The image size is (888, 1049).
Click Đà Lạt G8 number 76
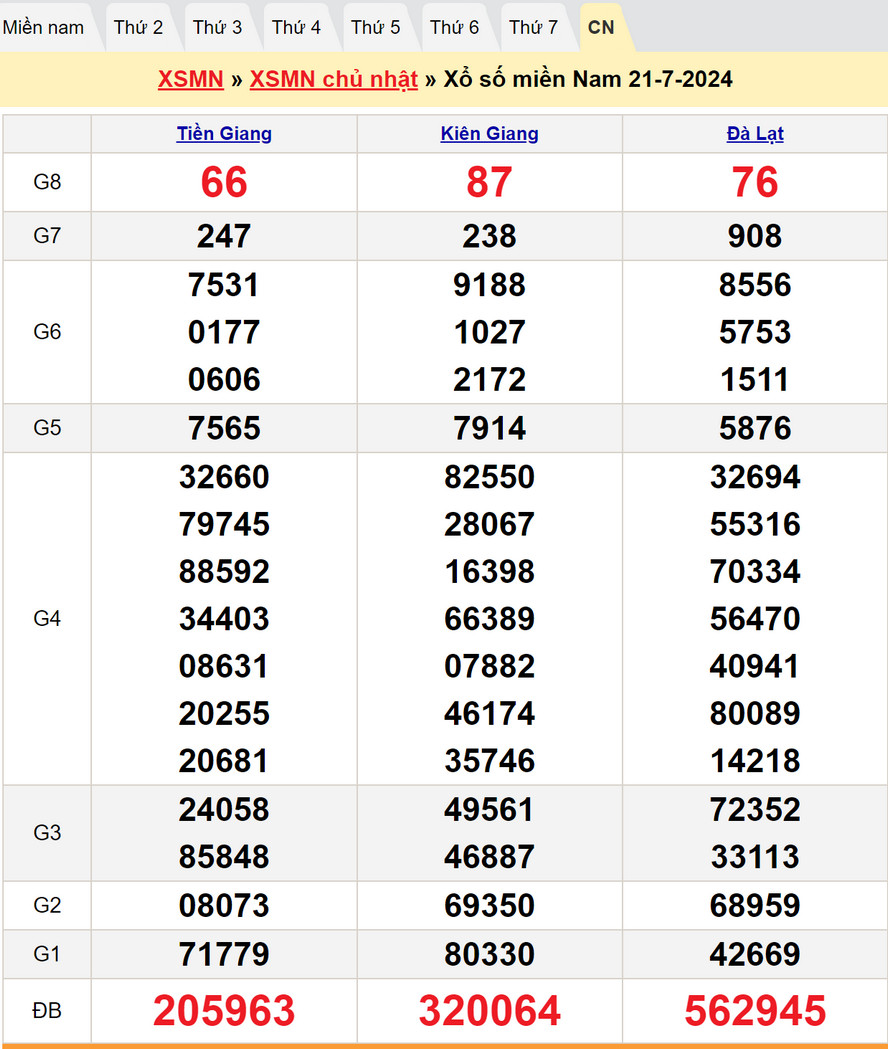click(755, 182)
